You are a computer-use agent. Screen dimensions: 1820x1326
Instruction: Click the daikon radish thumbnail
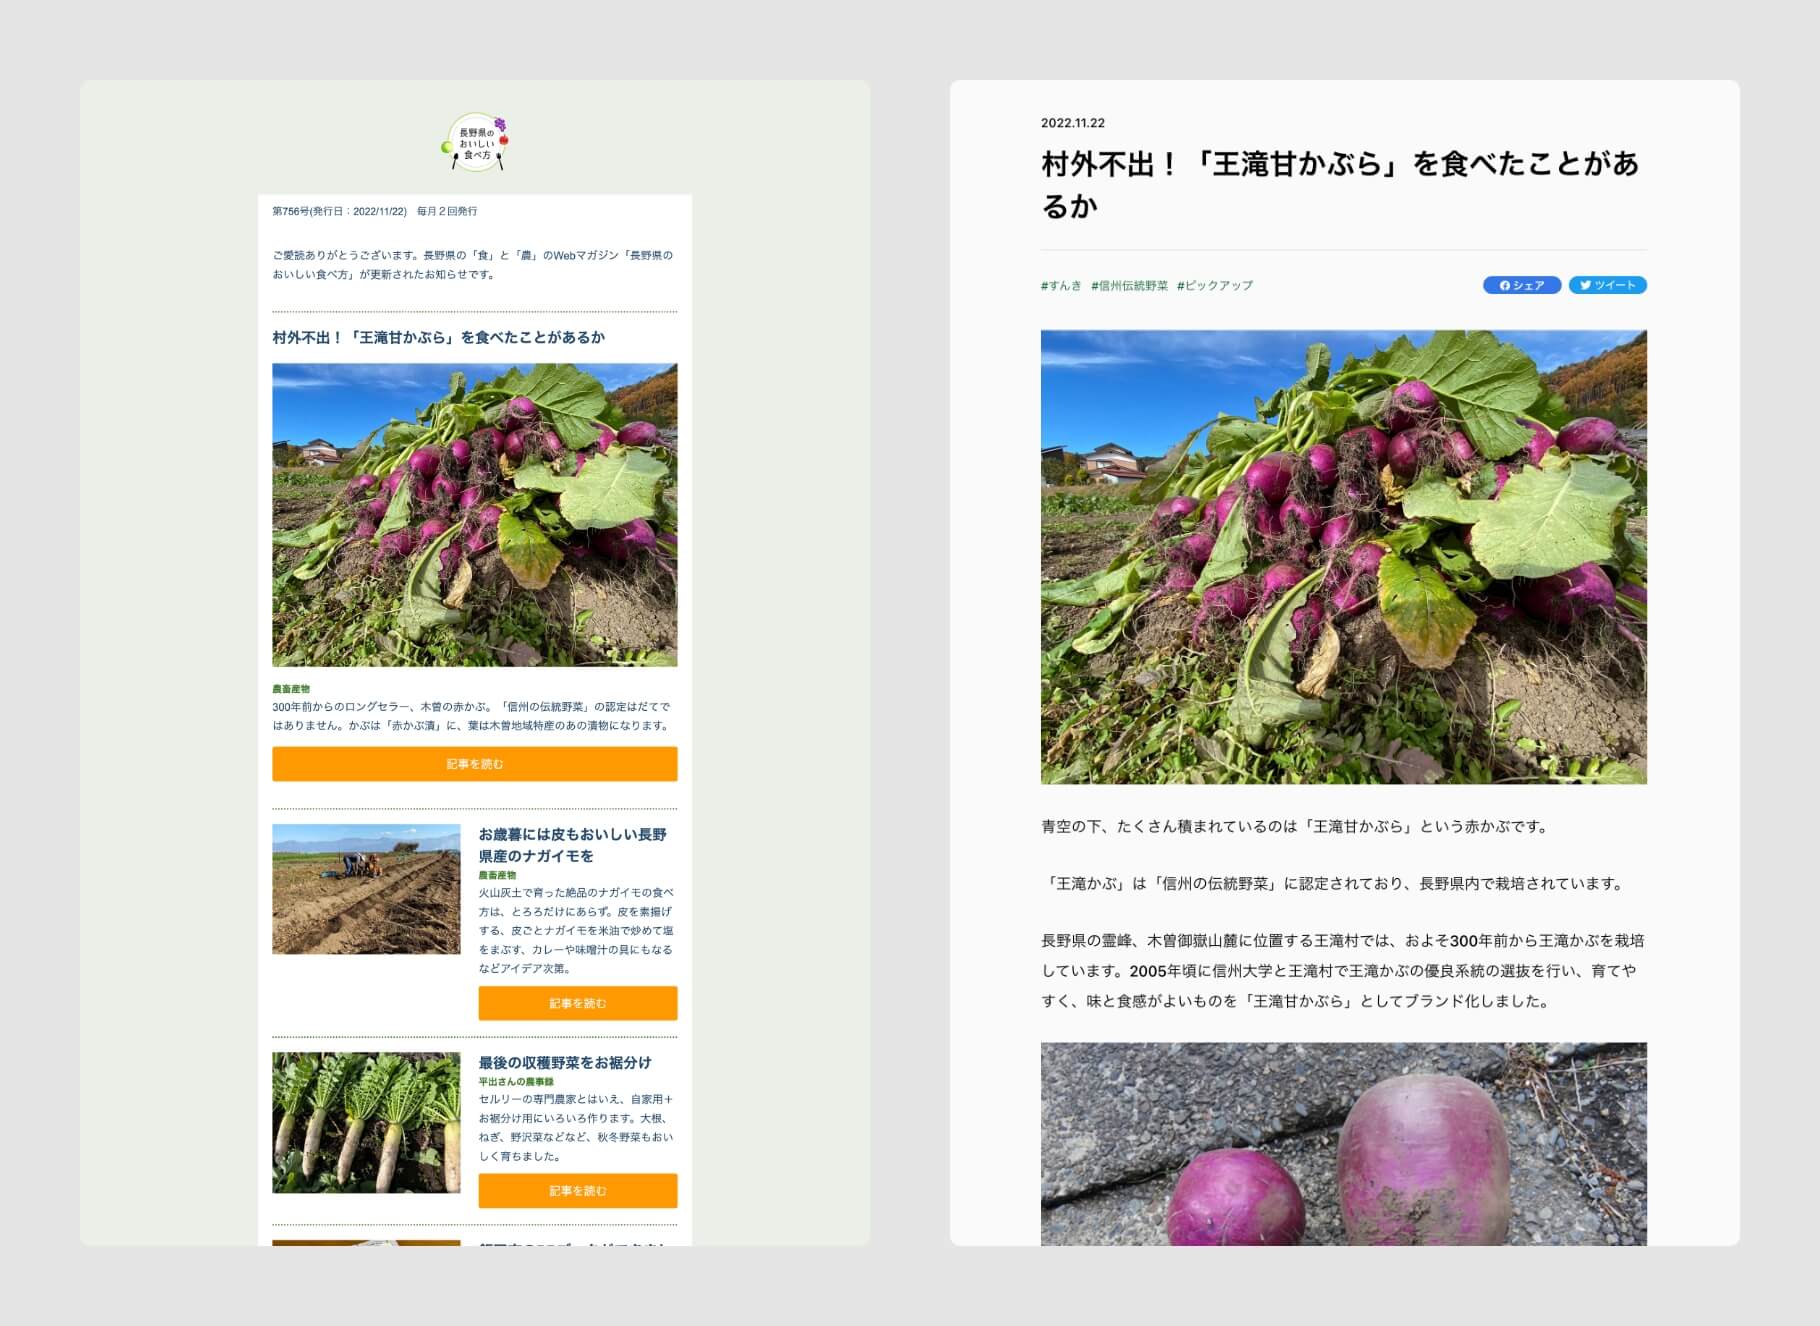(366, 1122)
